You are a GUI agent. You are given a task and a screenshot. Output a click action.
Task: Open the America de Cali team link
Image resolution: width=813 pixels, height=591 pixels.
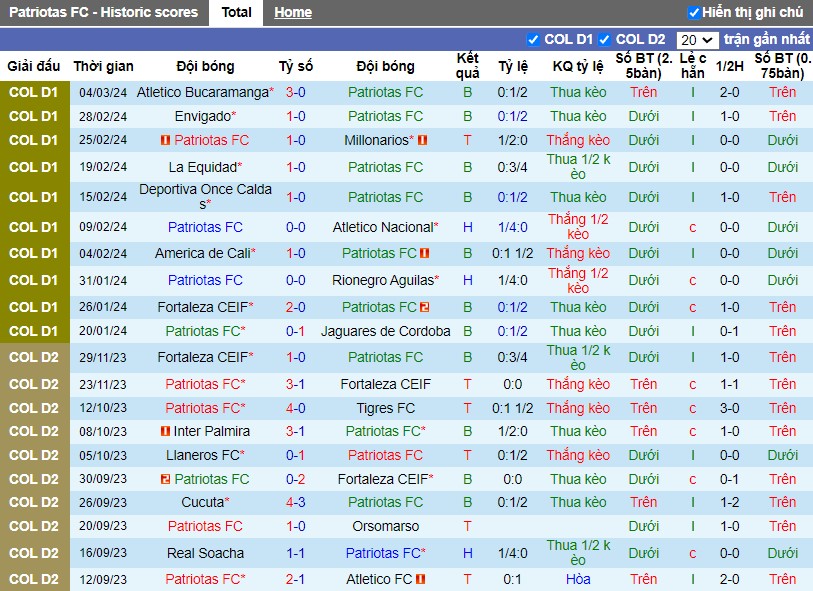click(203, 253)
